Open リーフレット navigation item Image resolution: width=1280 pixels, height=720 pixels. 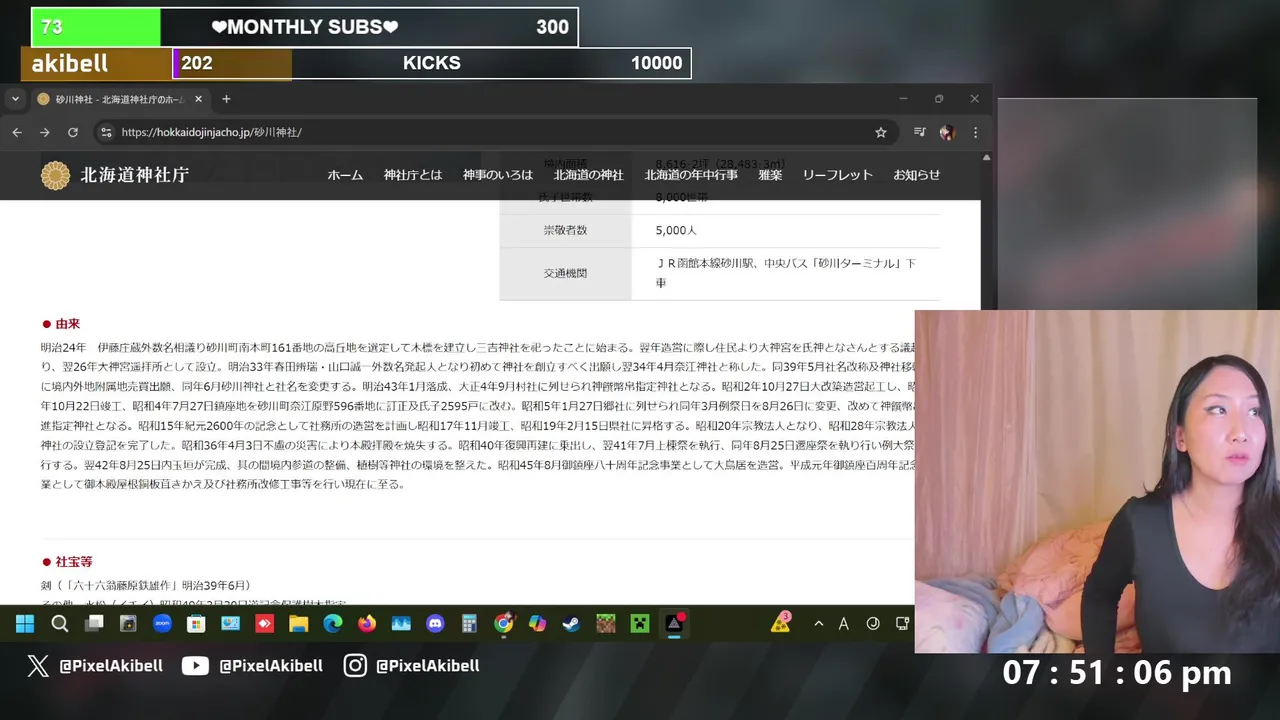837,175
